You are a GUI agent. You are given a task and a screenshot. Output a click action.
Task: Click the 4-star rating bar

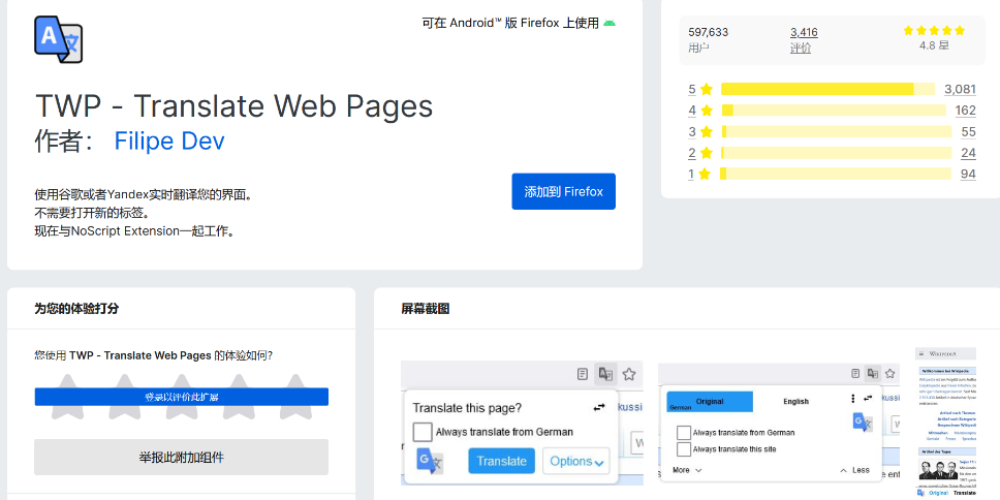click(x=834, y=110)
